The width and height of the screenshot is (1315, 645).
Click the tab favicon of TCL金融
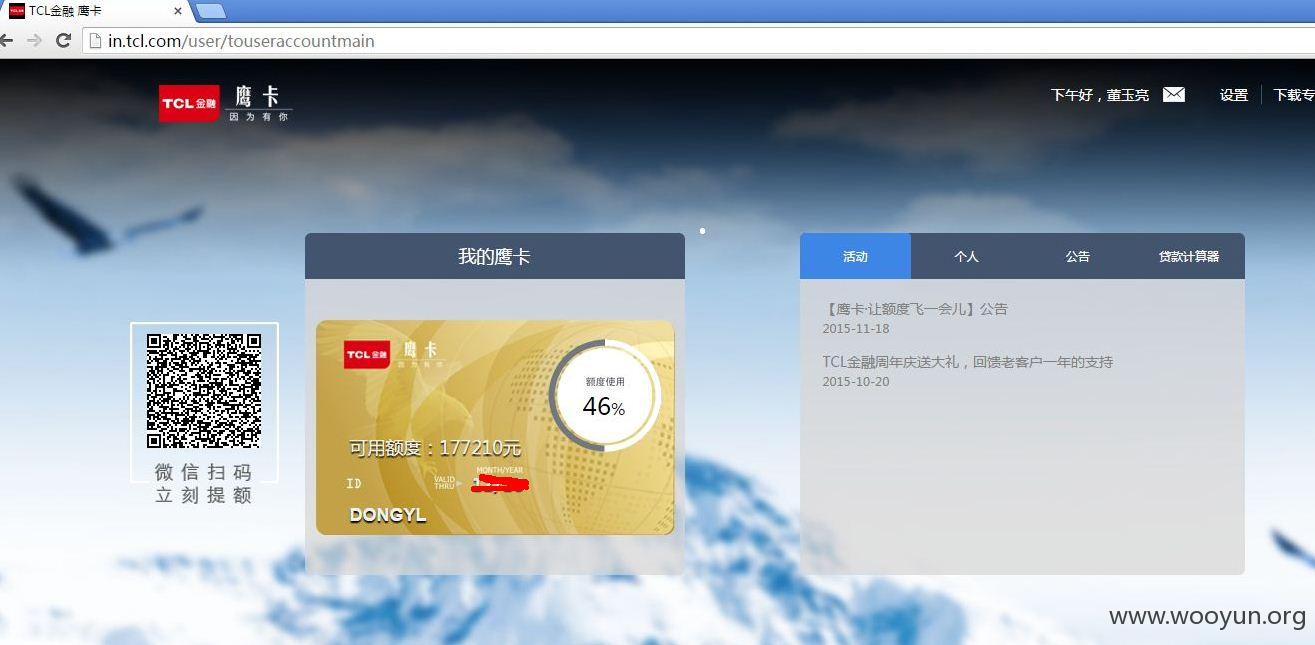coord(16,11)
